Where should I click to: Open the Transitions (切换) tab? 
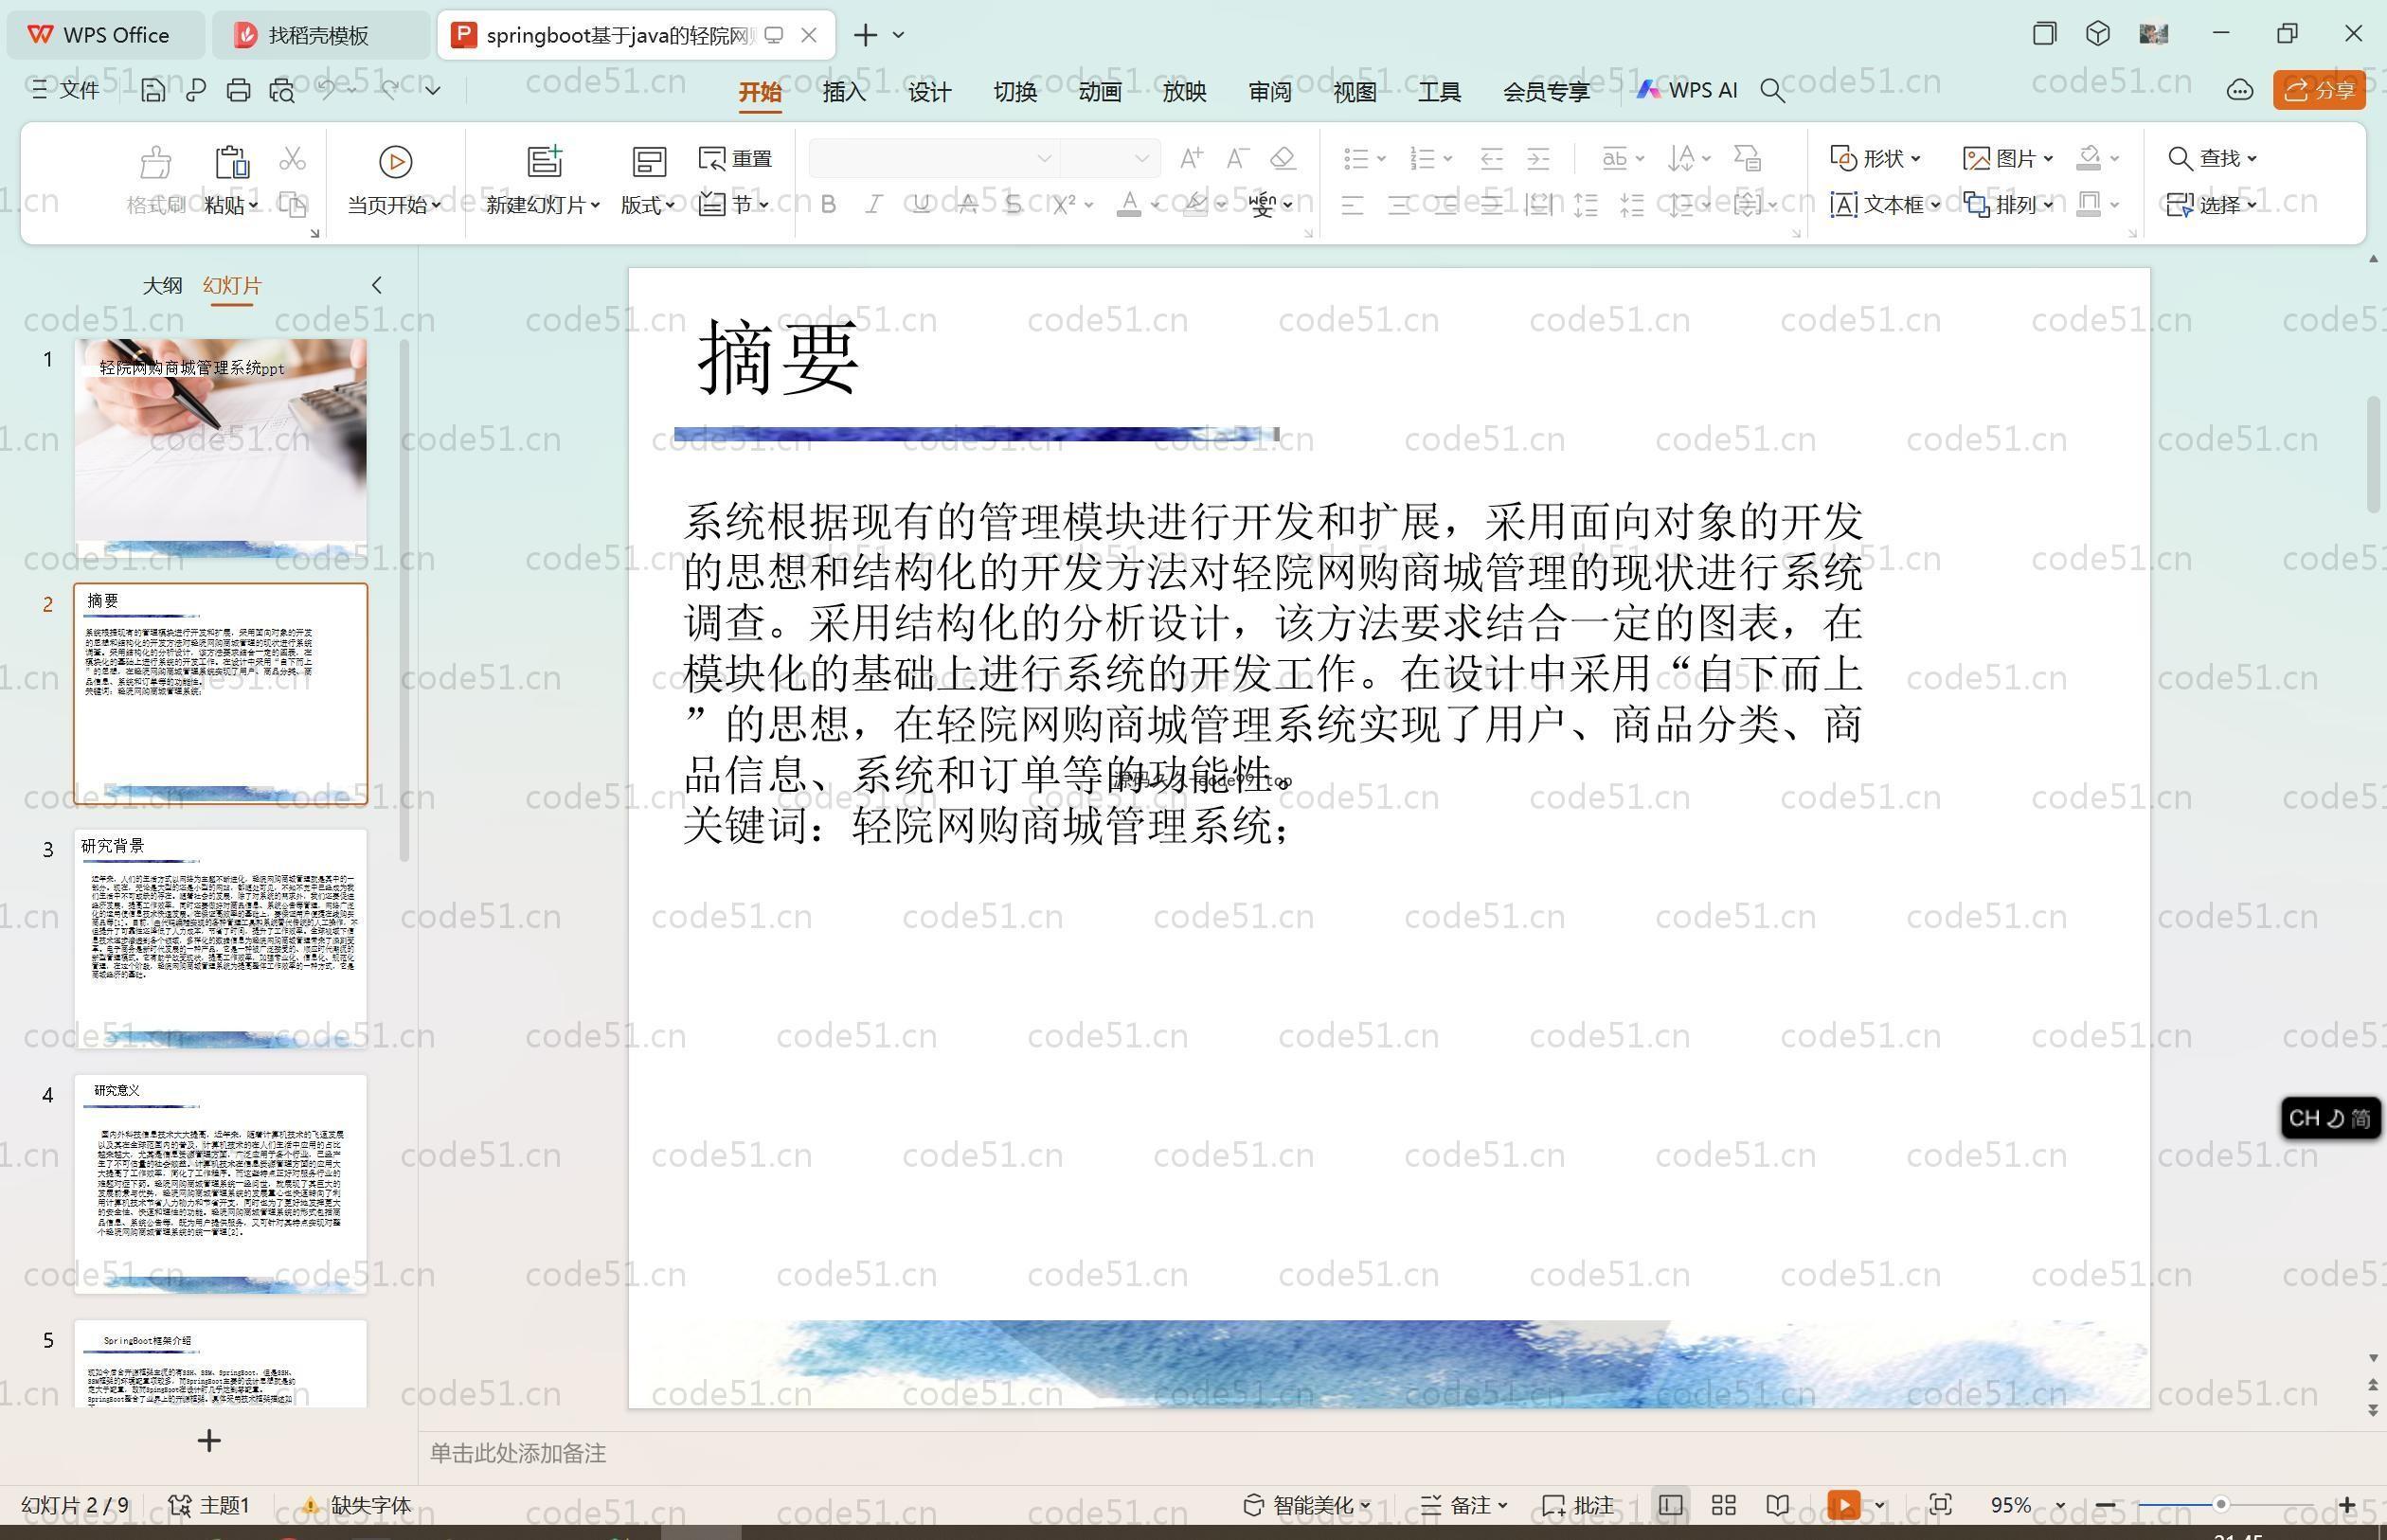1014,92
